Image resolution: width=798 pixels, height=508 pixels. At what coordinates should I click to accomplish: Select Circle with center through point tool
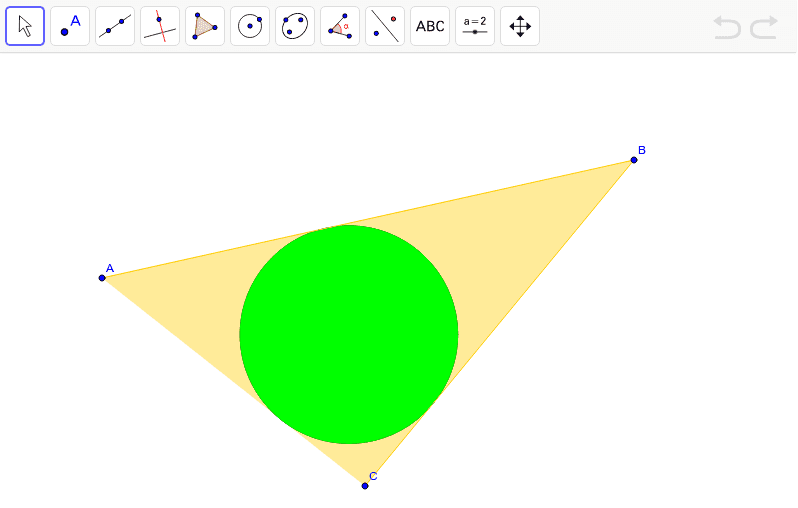click(x=250, y=26)
